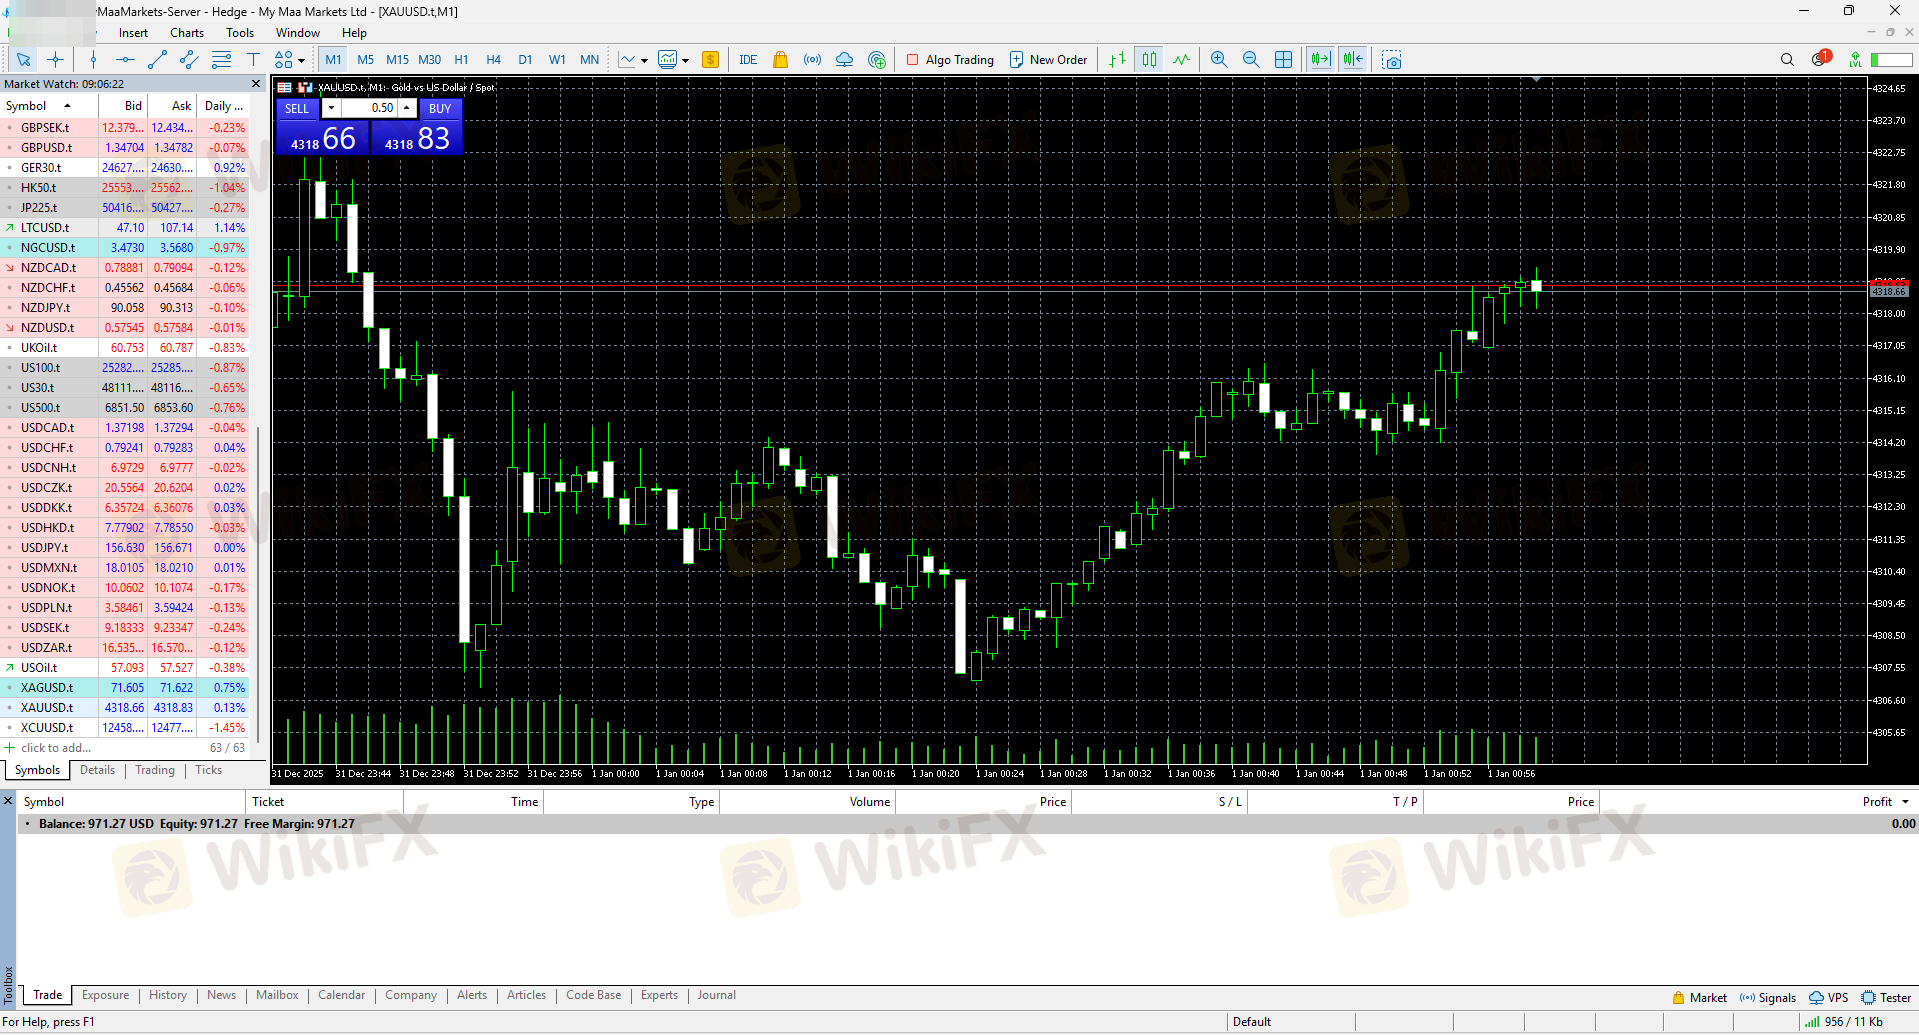Expand the objects shapes dropdown arrow

pyautogui.click(x=301, y=60)
